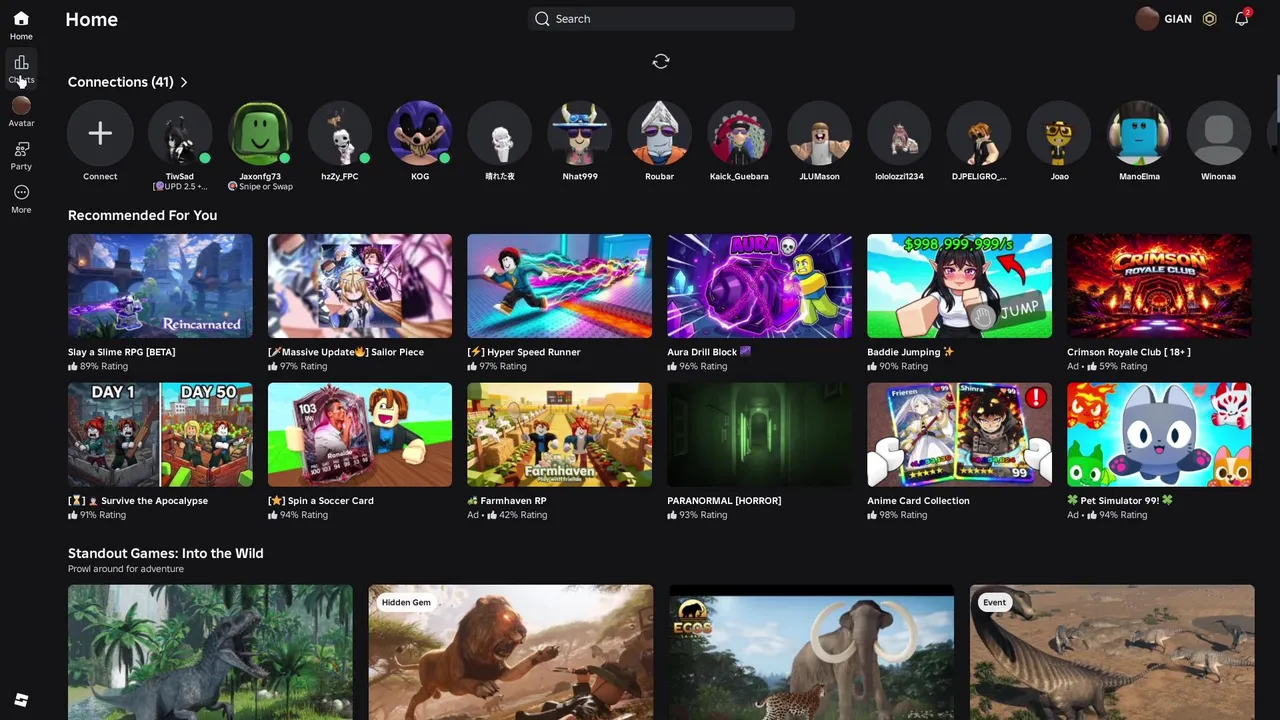Open the Party sidebar icon
Screen dimensions: 1280x720
tap(21, 155)
